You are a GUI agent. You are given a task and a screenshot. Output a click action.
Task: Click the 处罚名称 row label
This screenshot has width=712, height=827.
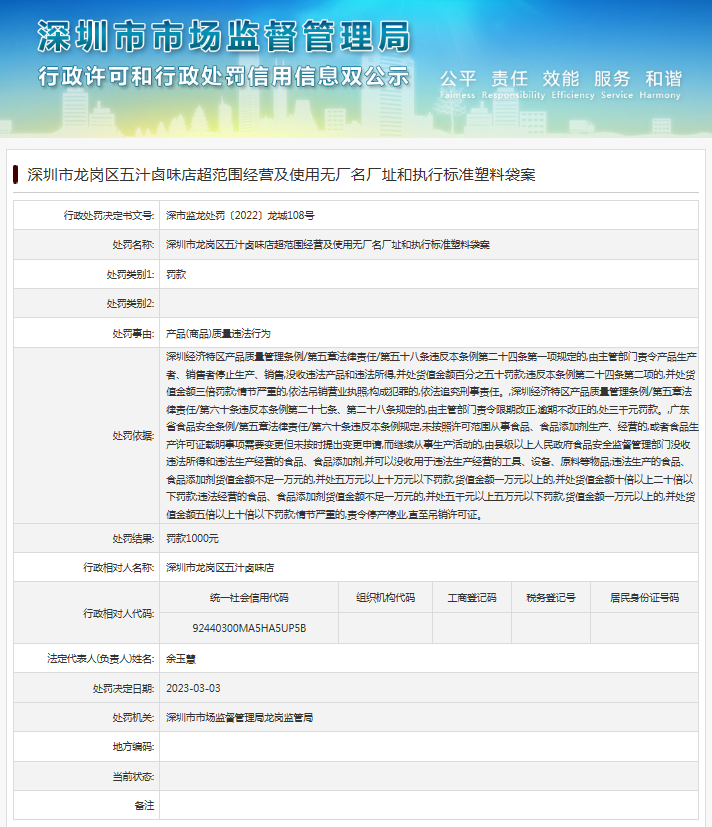point(133,245)
